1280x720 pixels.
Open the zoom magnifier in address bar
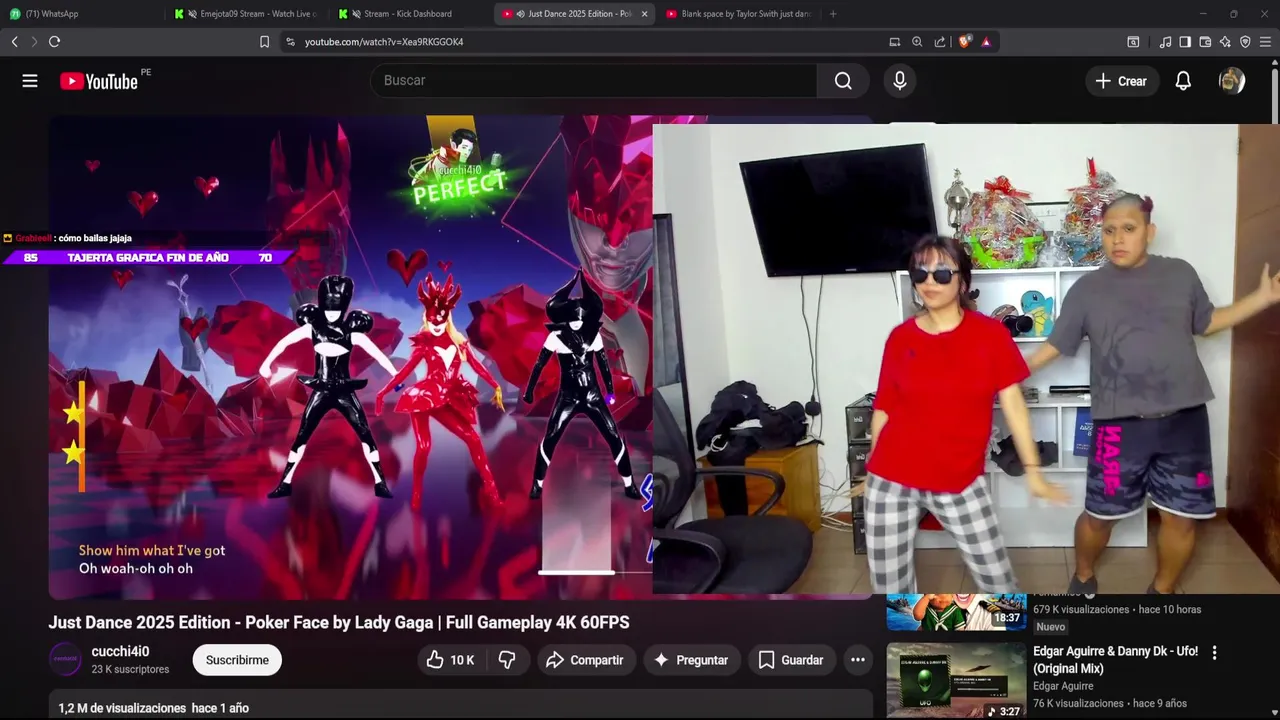pyautogui.click(x=917, y=42)
